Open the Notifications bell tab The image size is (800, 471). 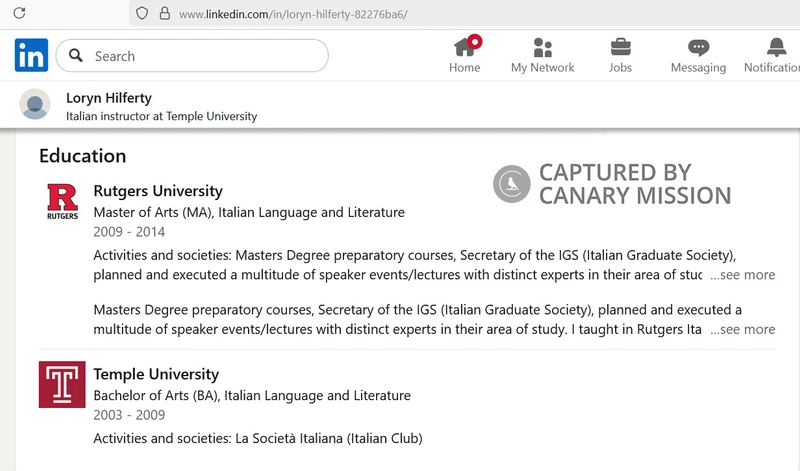(772, 55)
